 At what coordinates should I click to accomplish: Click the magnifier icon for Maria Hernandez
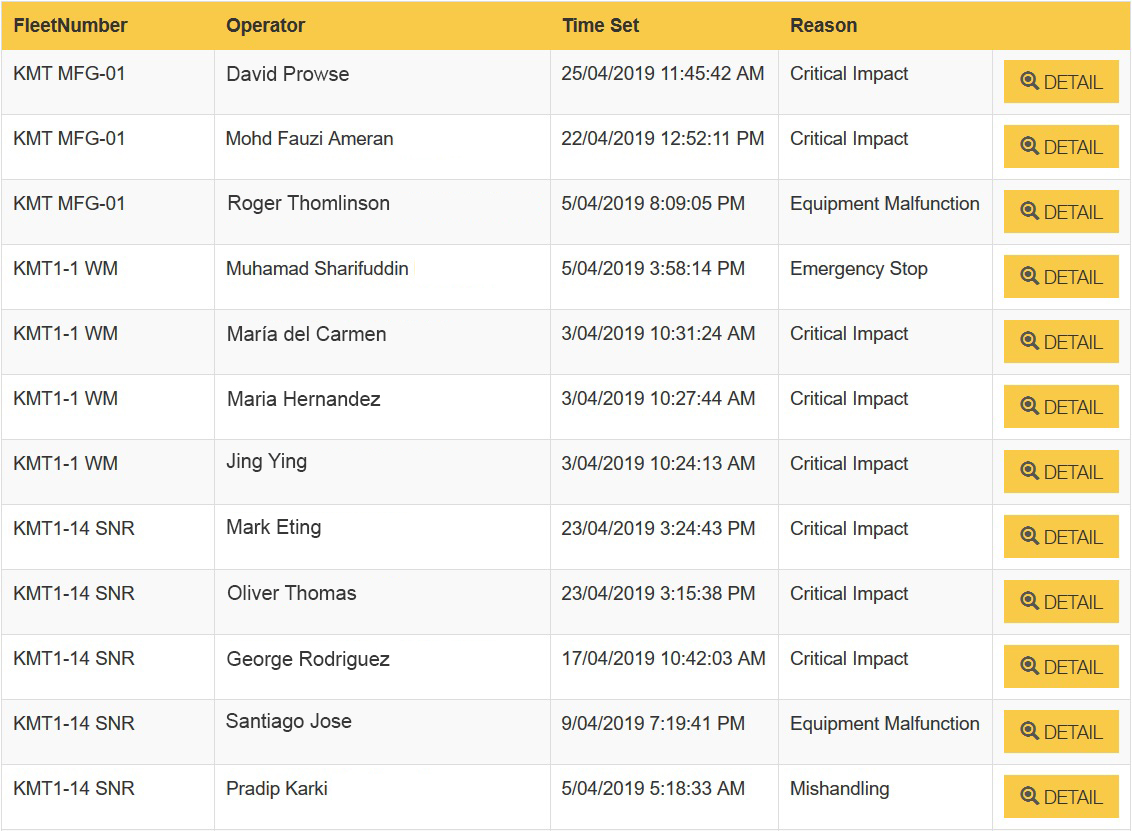click(1029, 407)
